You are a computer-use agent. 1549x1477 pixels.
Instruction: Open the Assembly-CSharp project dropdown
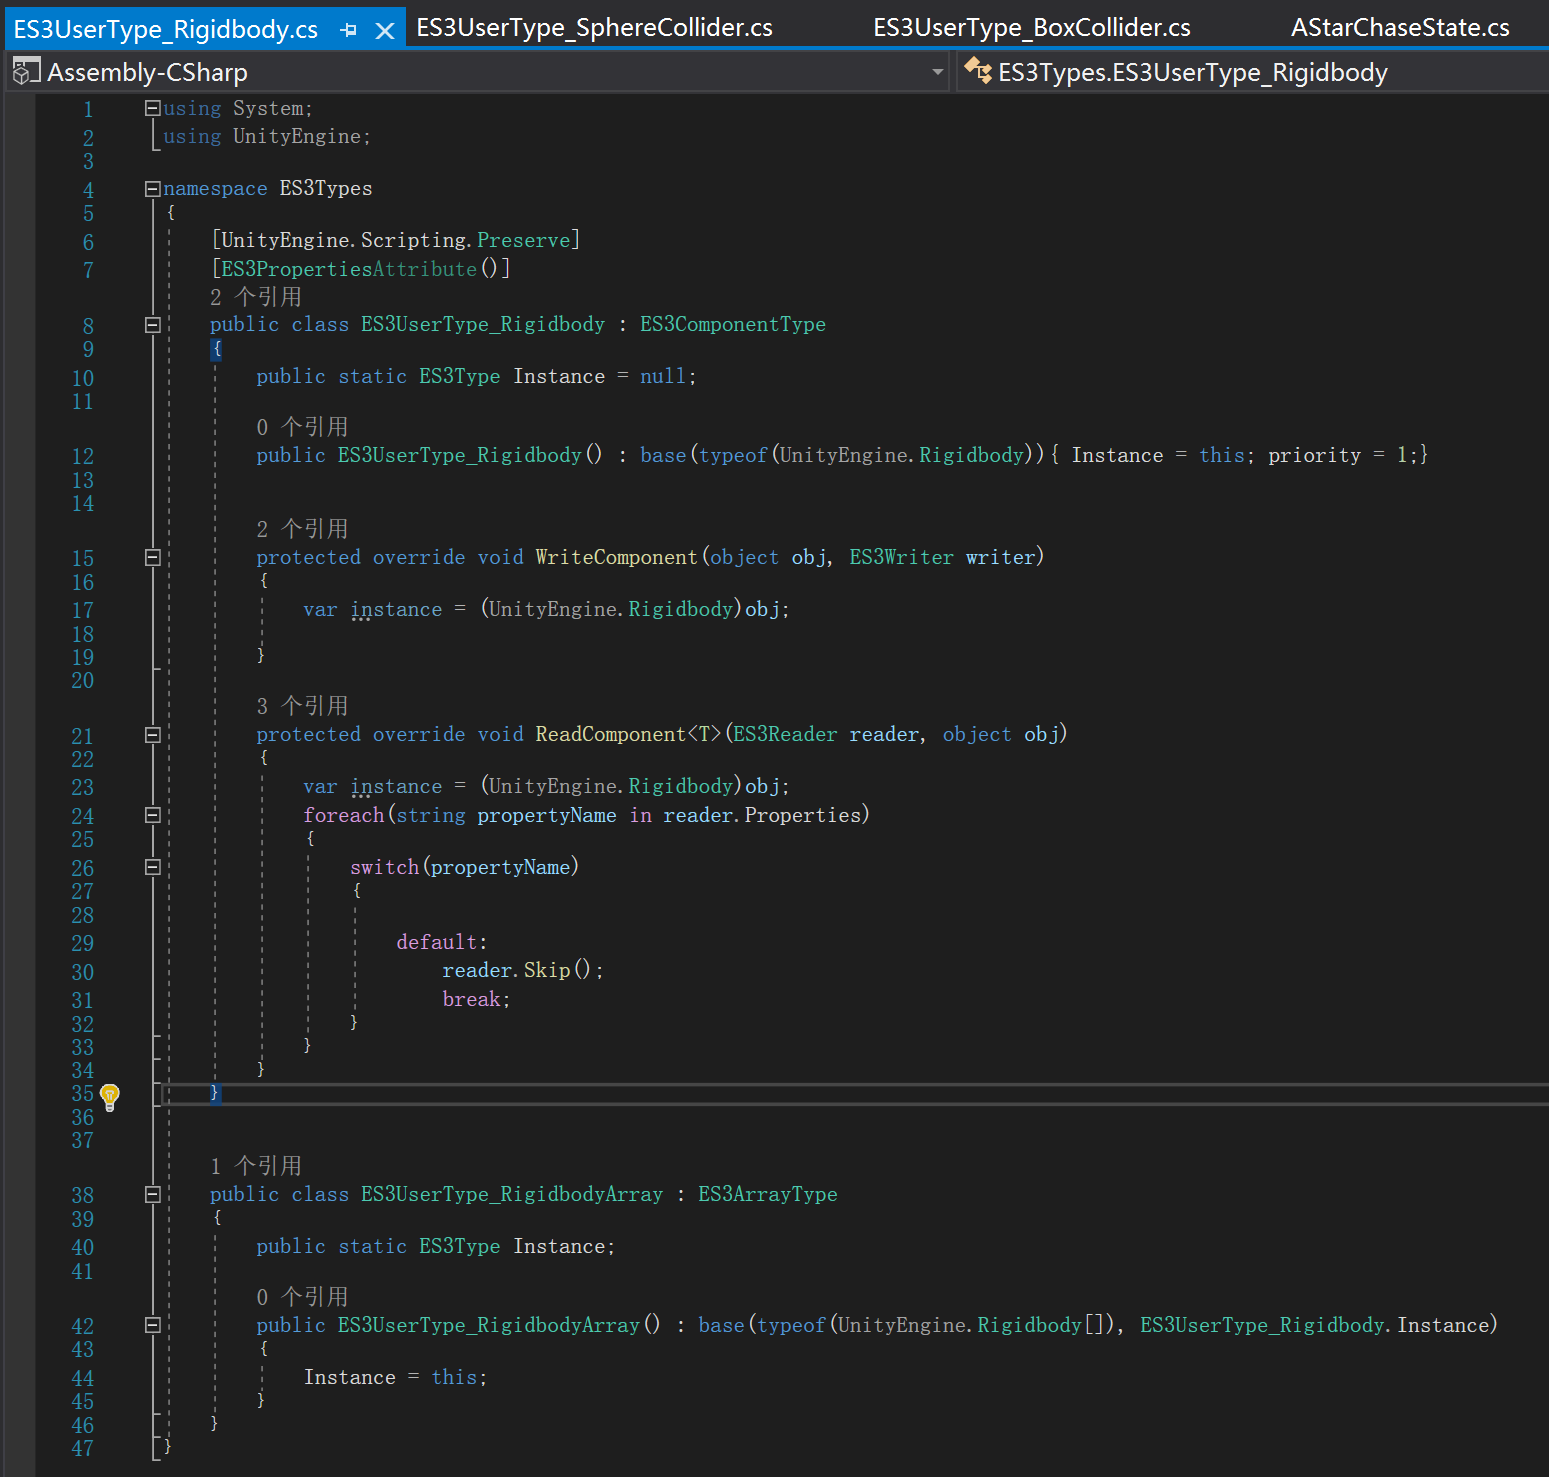click(937, 72)
